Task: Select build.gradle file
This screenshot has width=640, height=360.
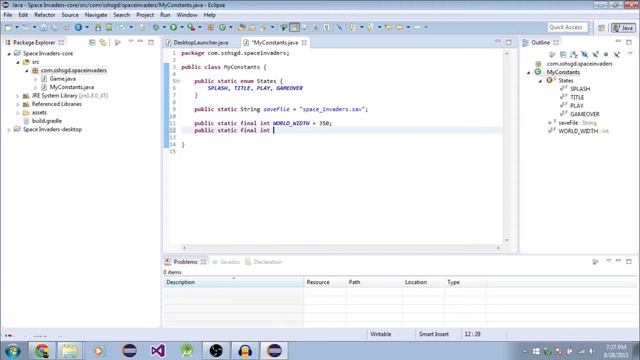Action: coord(47,121)
